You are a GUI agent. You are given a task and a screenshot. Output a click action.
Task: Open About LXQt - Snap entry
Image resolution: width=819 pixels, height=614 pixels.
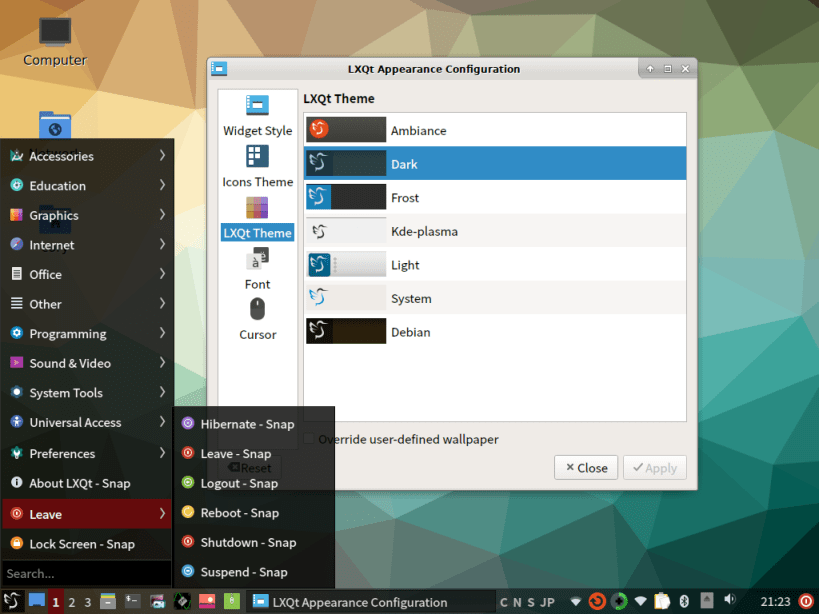pyautogui.click(x=87, y=483)
